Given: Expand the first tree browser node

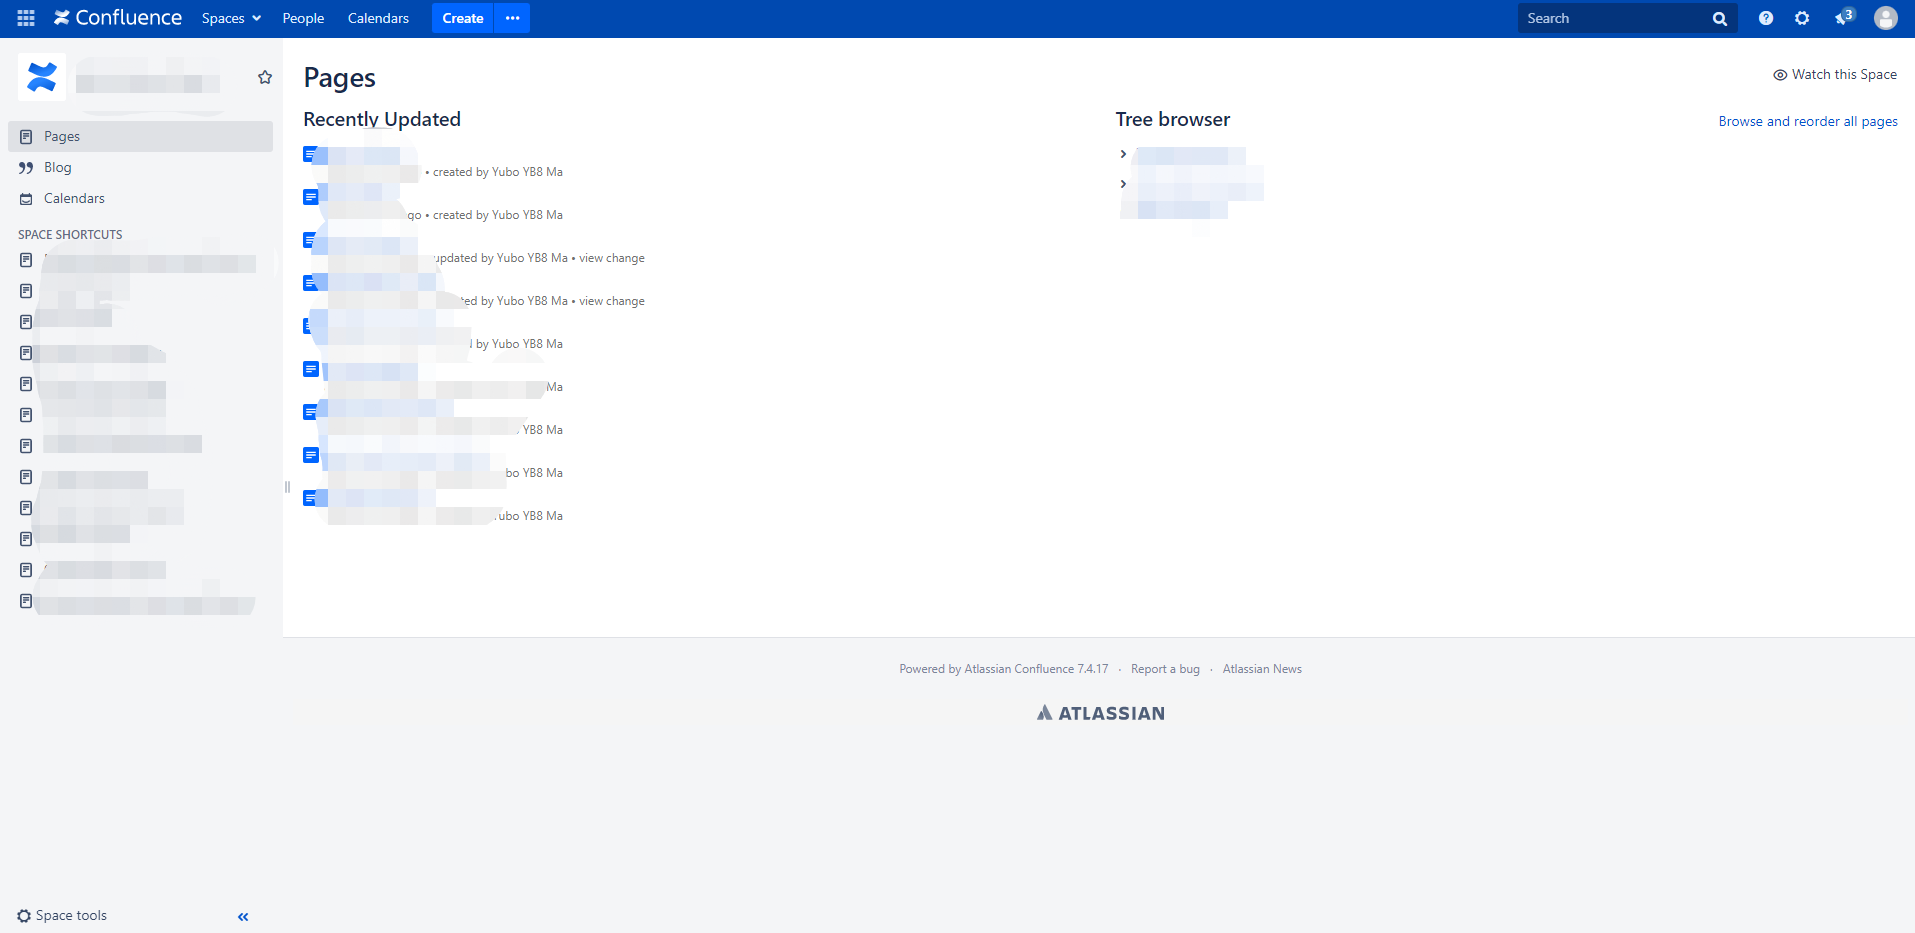Looking at the screenshot, I should pyautogui.click(x=1123, y=154).
